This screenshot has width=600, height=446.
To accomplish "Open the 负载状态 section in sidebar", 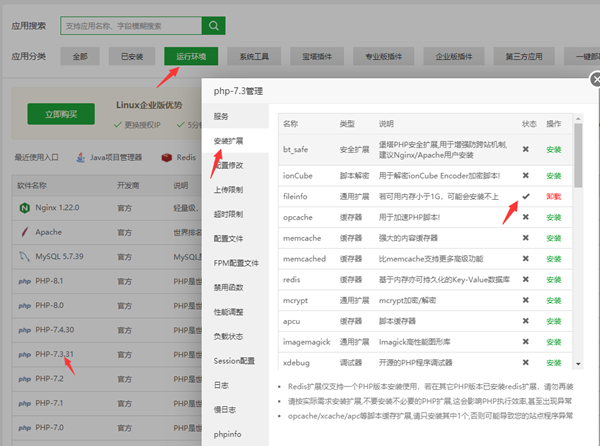I will coord(235,337).
